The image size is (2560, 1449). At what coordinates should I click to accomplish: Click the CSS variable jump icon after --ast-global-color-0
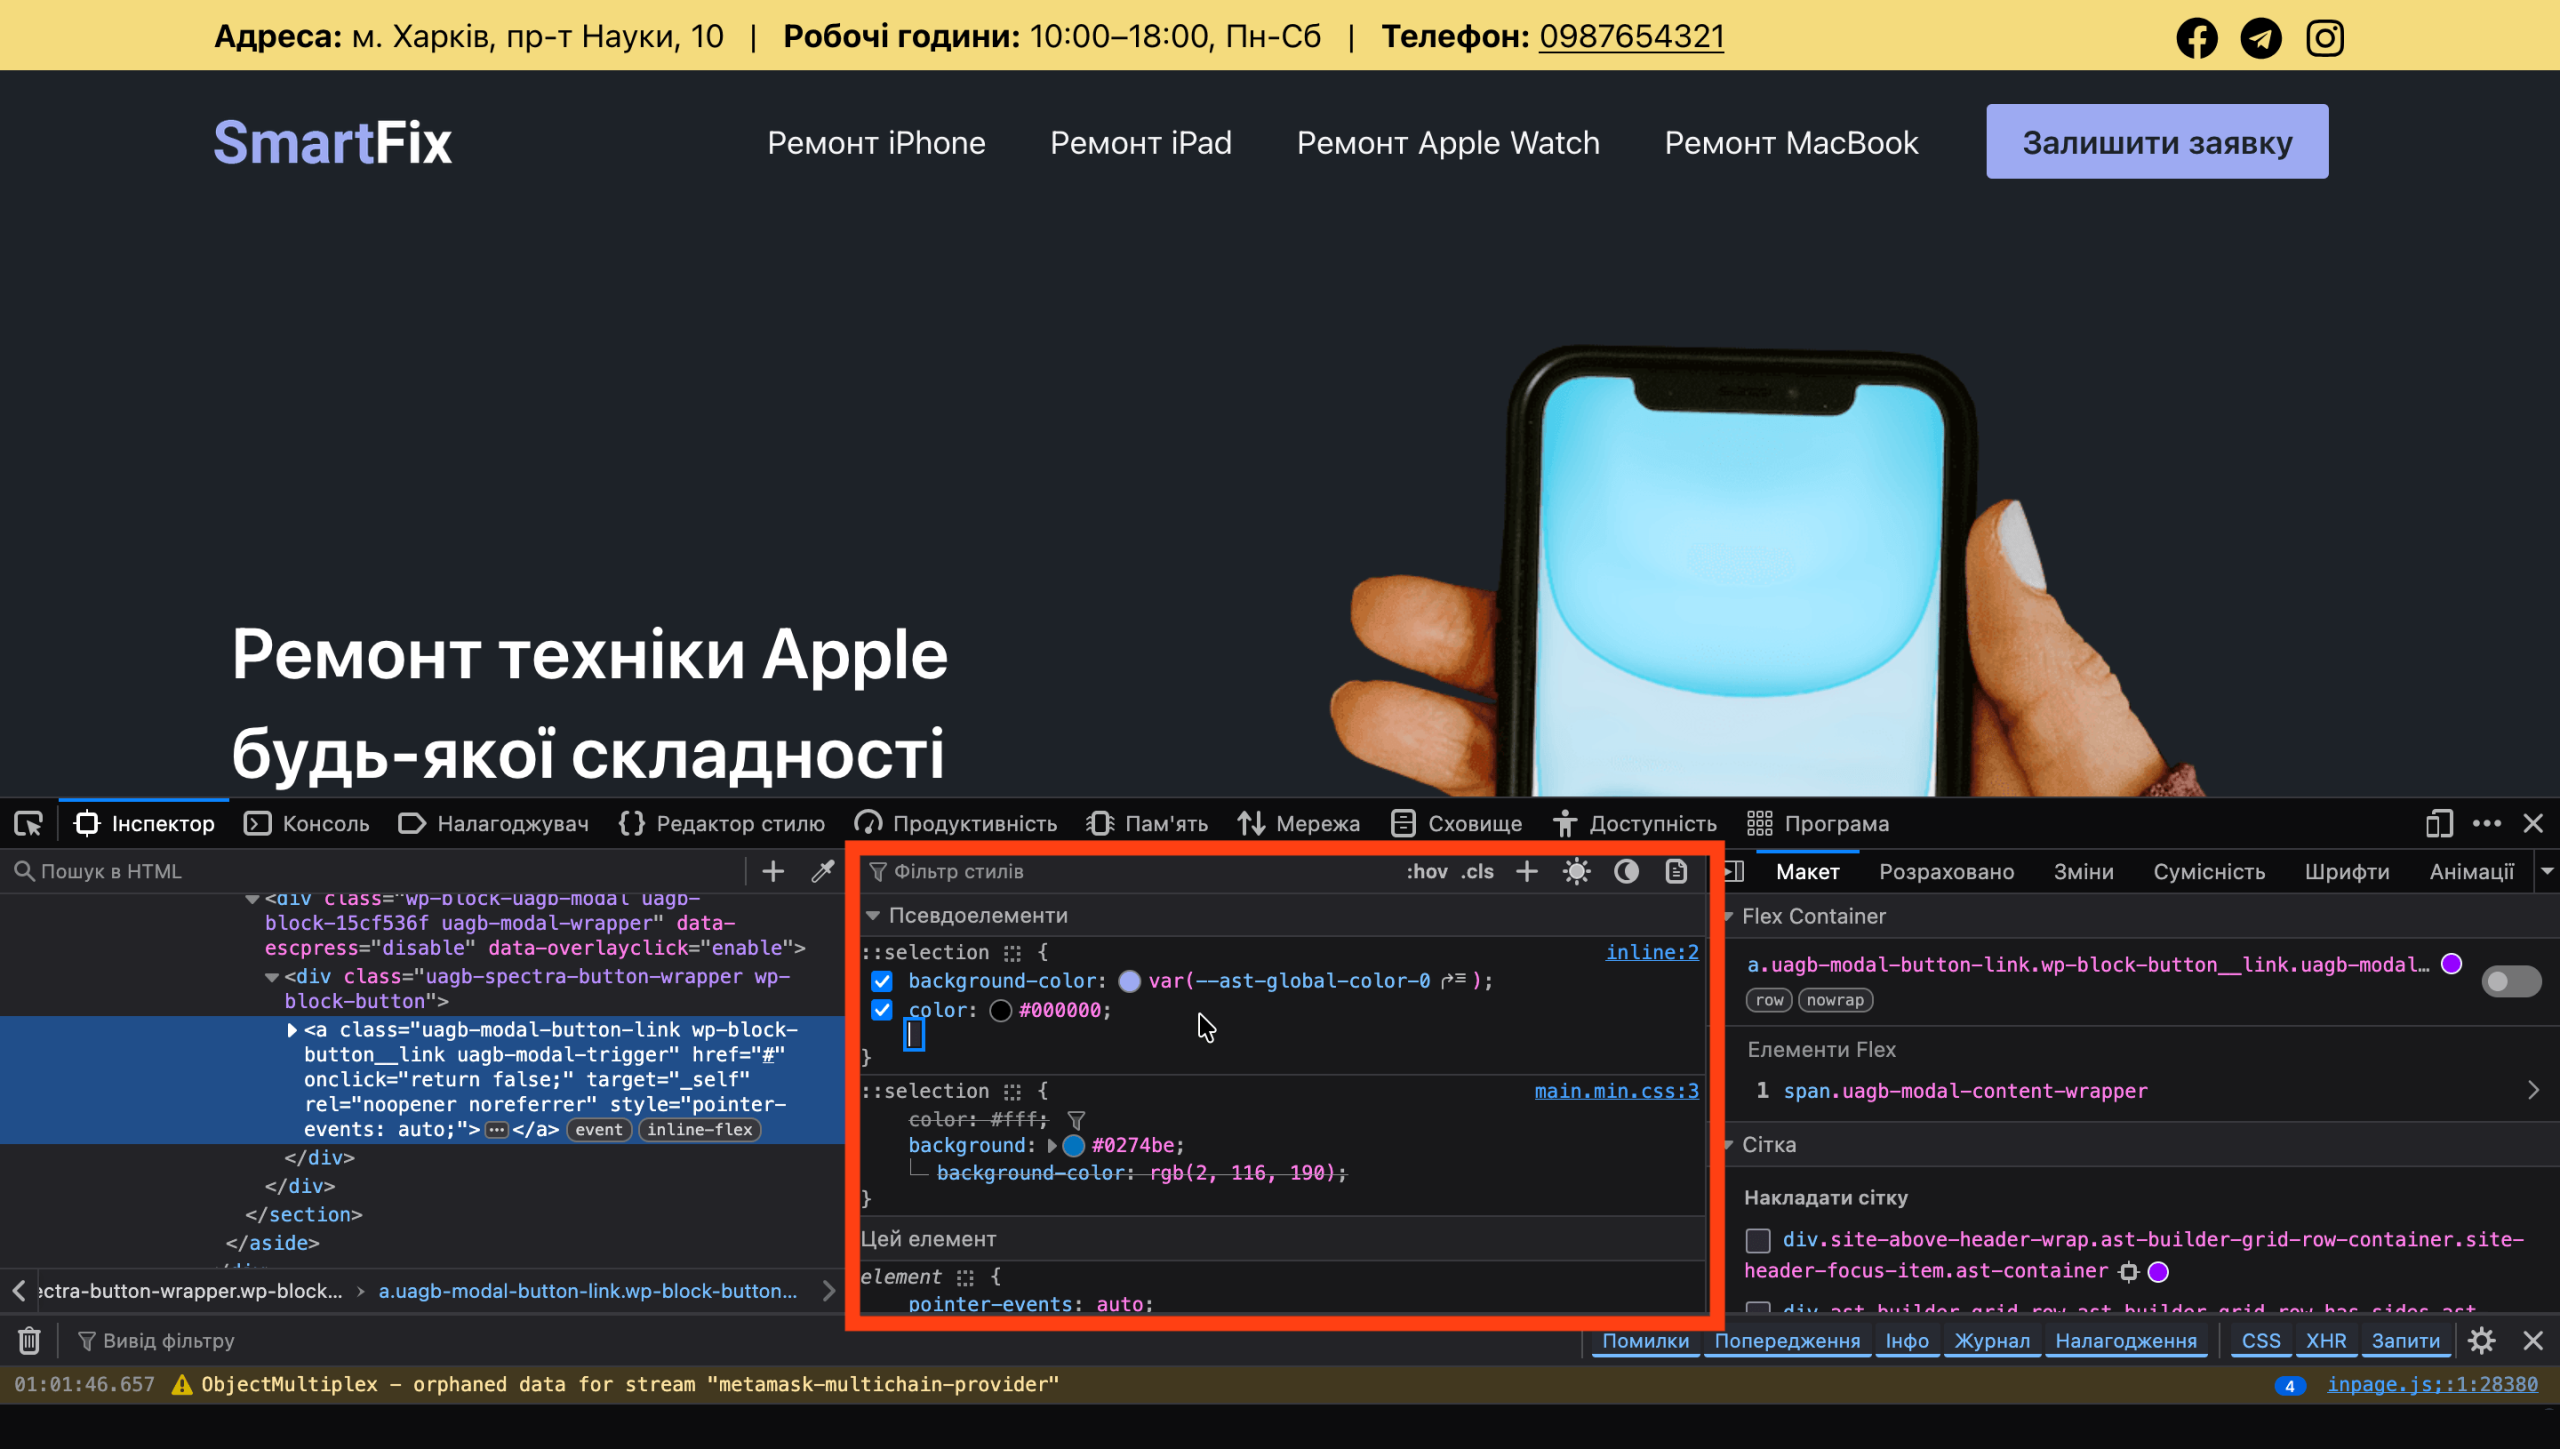point(1453,981)
